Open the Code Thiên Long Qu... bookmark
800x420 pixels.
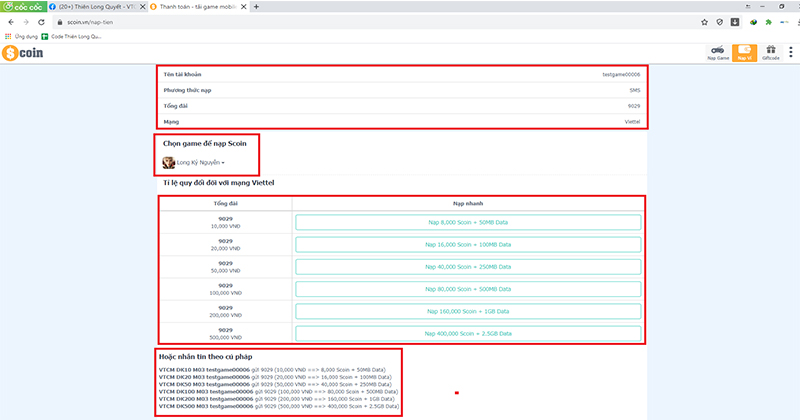71,36
